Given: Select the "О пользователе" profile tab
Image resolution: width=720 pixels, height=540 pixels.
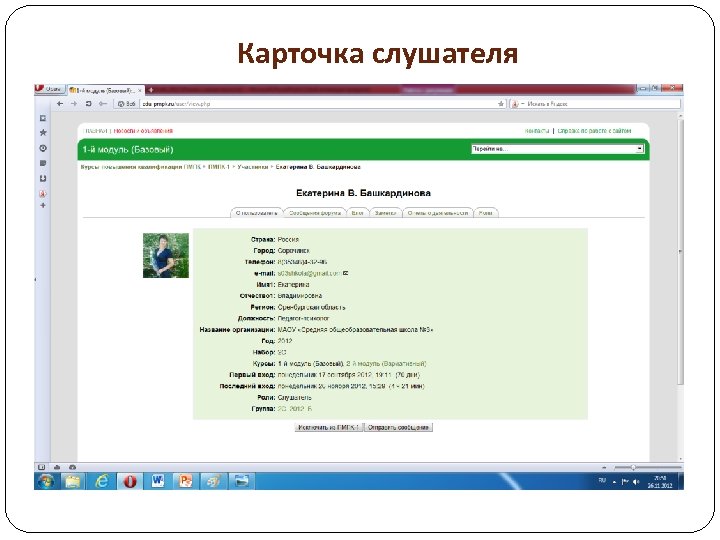Looking at the screenshot, I should pos(256,213).
